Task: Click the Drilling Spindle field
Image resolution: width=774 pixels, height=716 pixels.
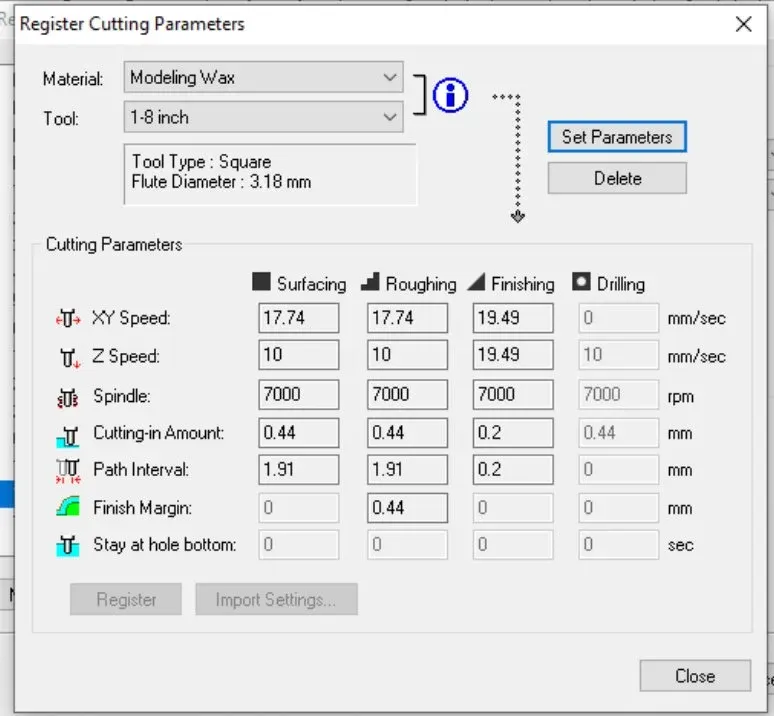Action: (x=619, y=394)
